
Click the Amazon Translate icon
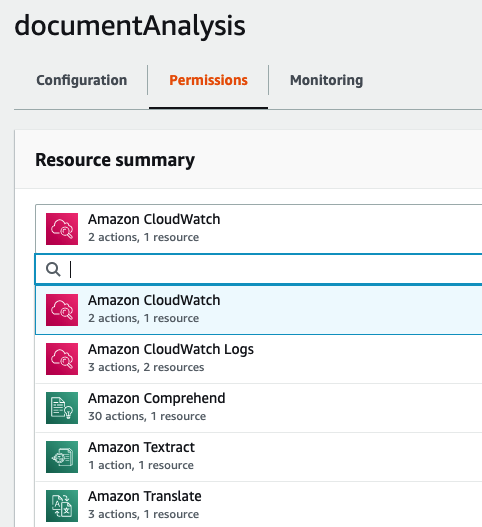tap(62, 506)
